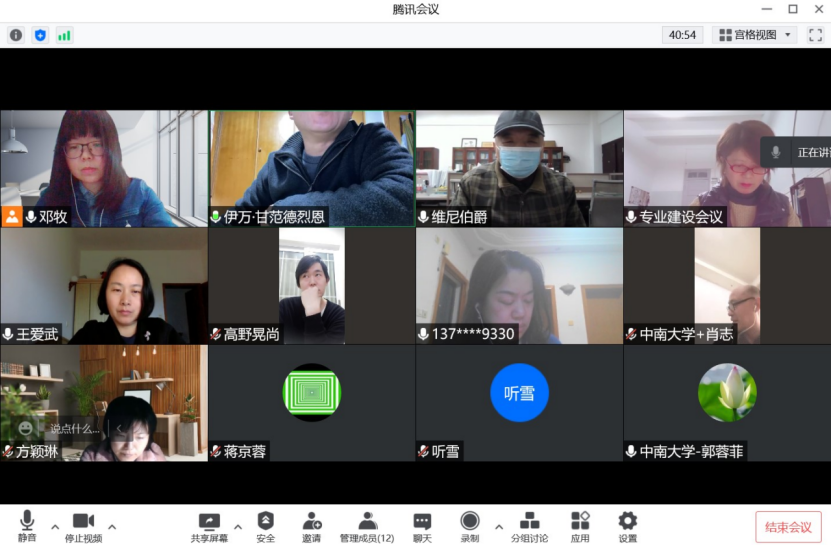This screenshot has width=831, height=545.
Task: Open the 应用 apps panel
Action: tap(580, 526)
